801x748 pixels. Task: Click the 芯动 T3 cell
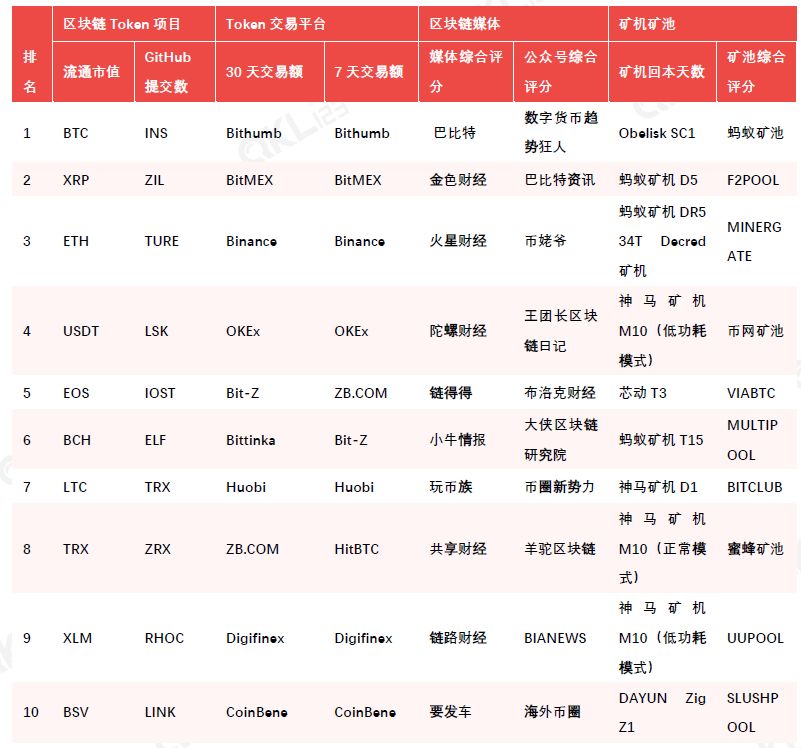pos(643,393)
